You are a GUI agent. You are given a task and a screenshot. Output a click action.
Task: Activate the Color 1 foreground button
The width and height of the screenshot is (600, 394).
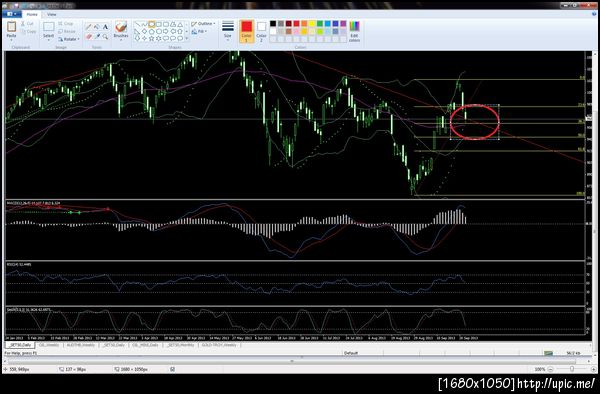tap(247, 31)
